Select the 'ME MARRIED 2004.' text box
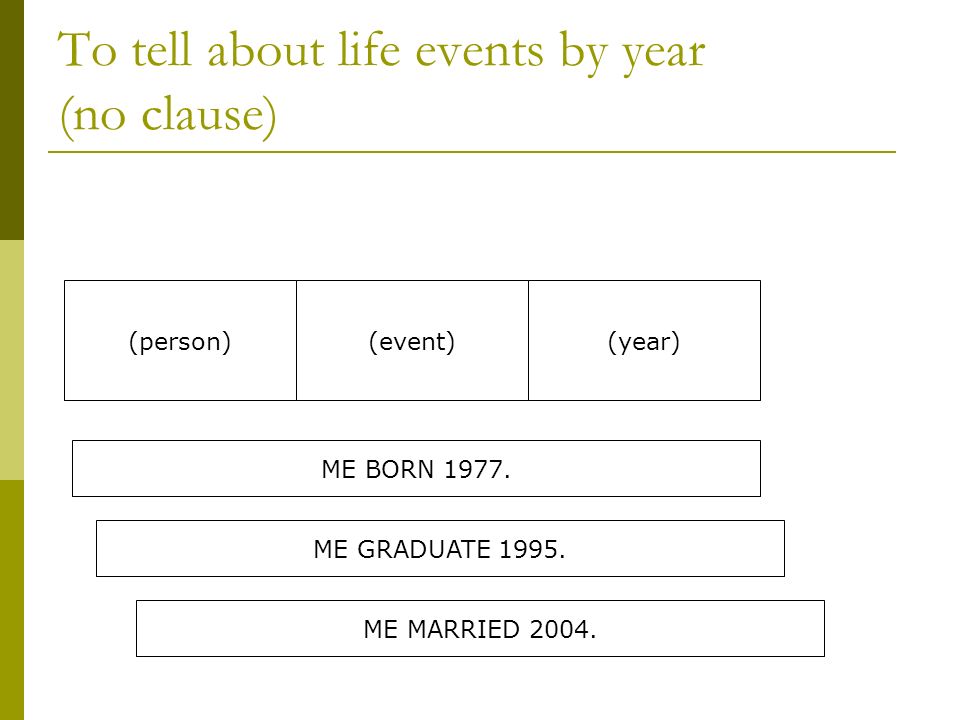The image size is (960, 720). pyautogui.click(x=480, y=629)
